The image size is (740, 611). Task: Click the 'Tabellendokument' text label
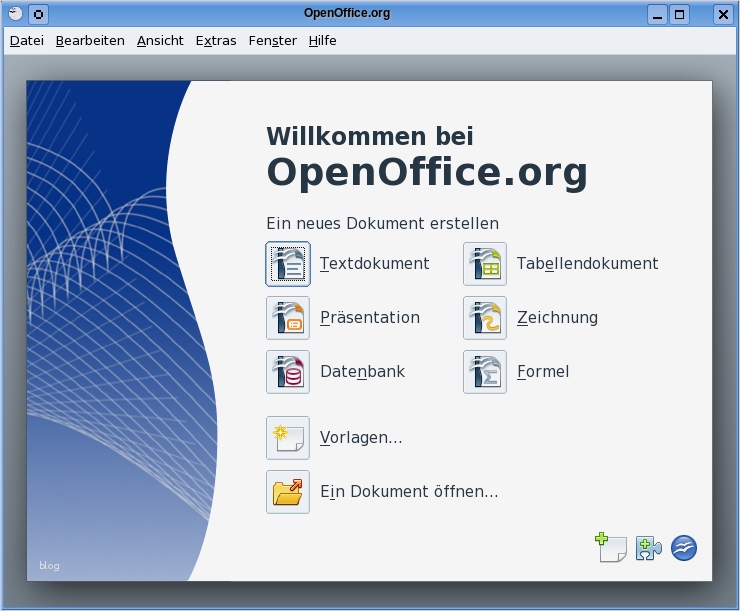[x=587, y=263]
